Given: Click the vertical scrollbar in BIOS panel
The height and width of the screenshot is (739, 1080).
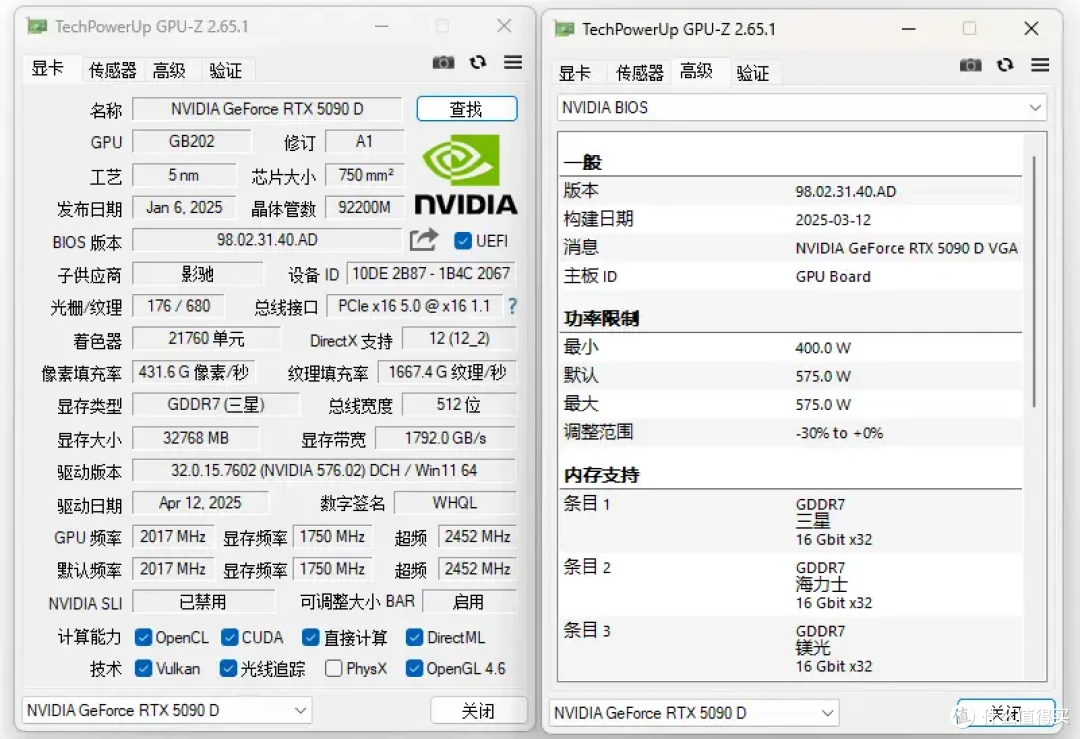Looking at the screenshot, I should point(1034,282).
